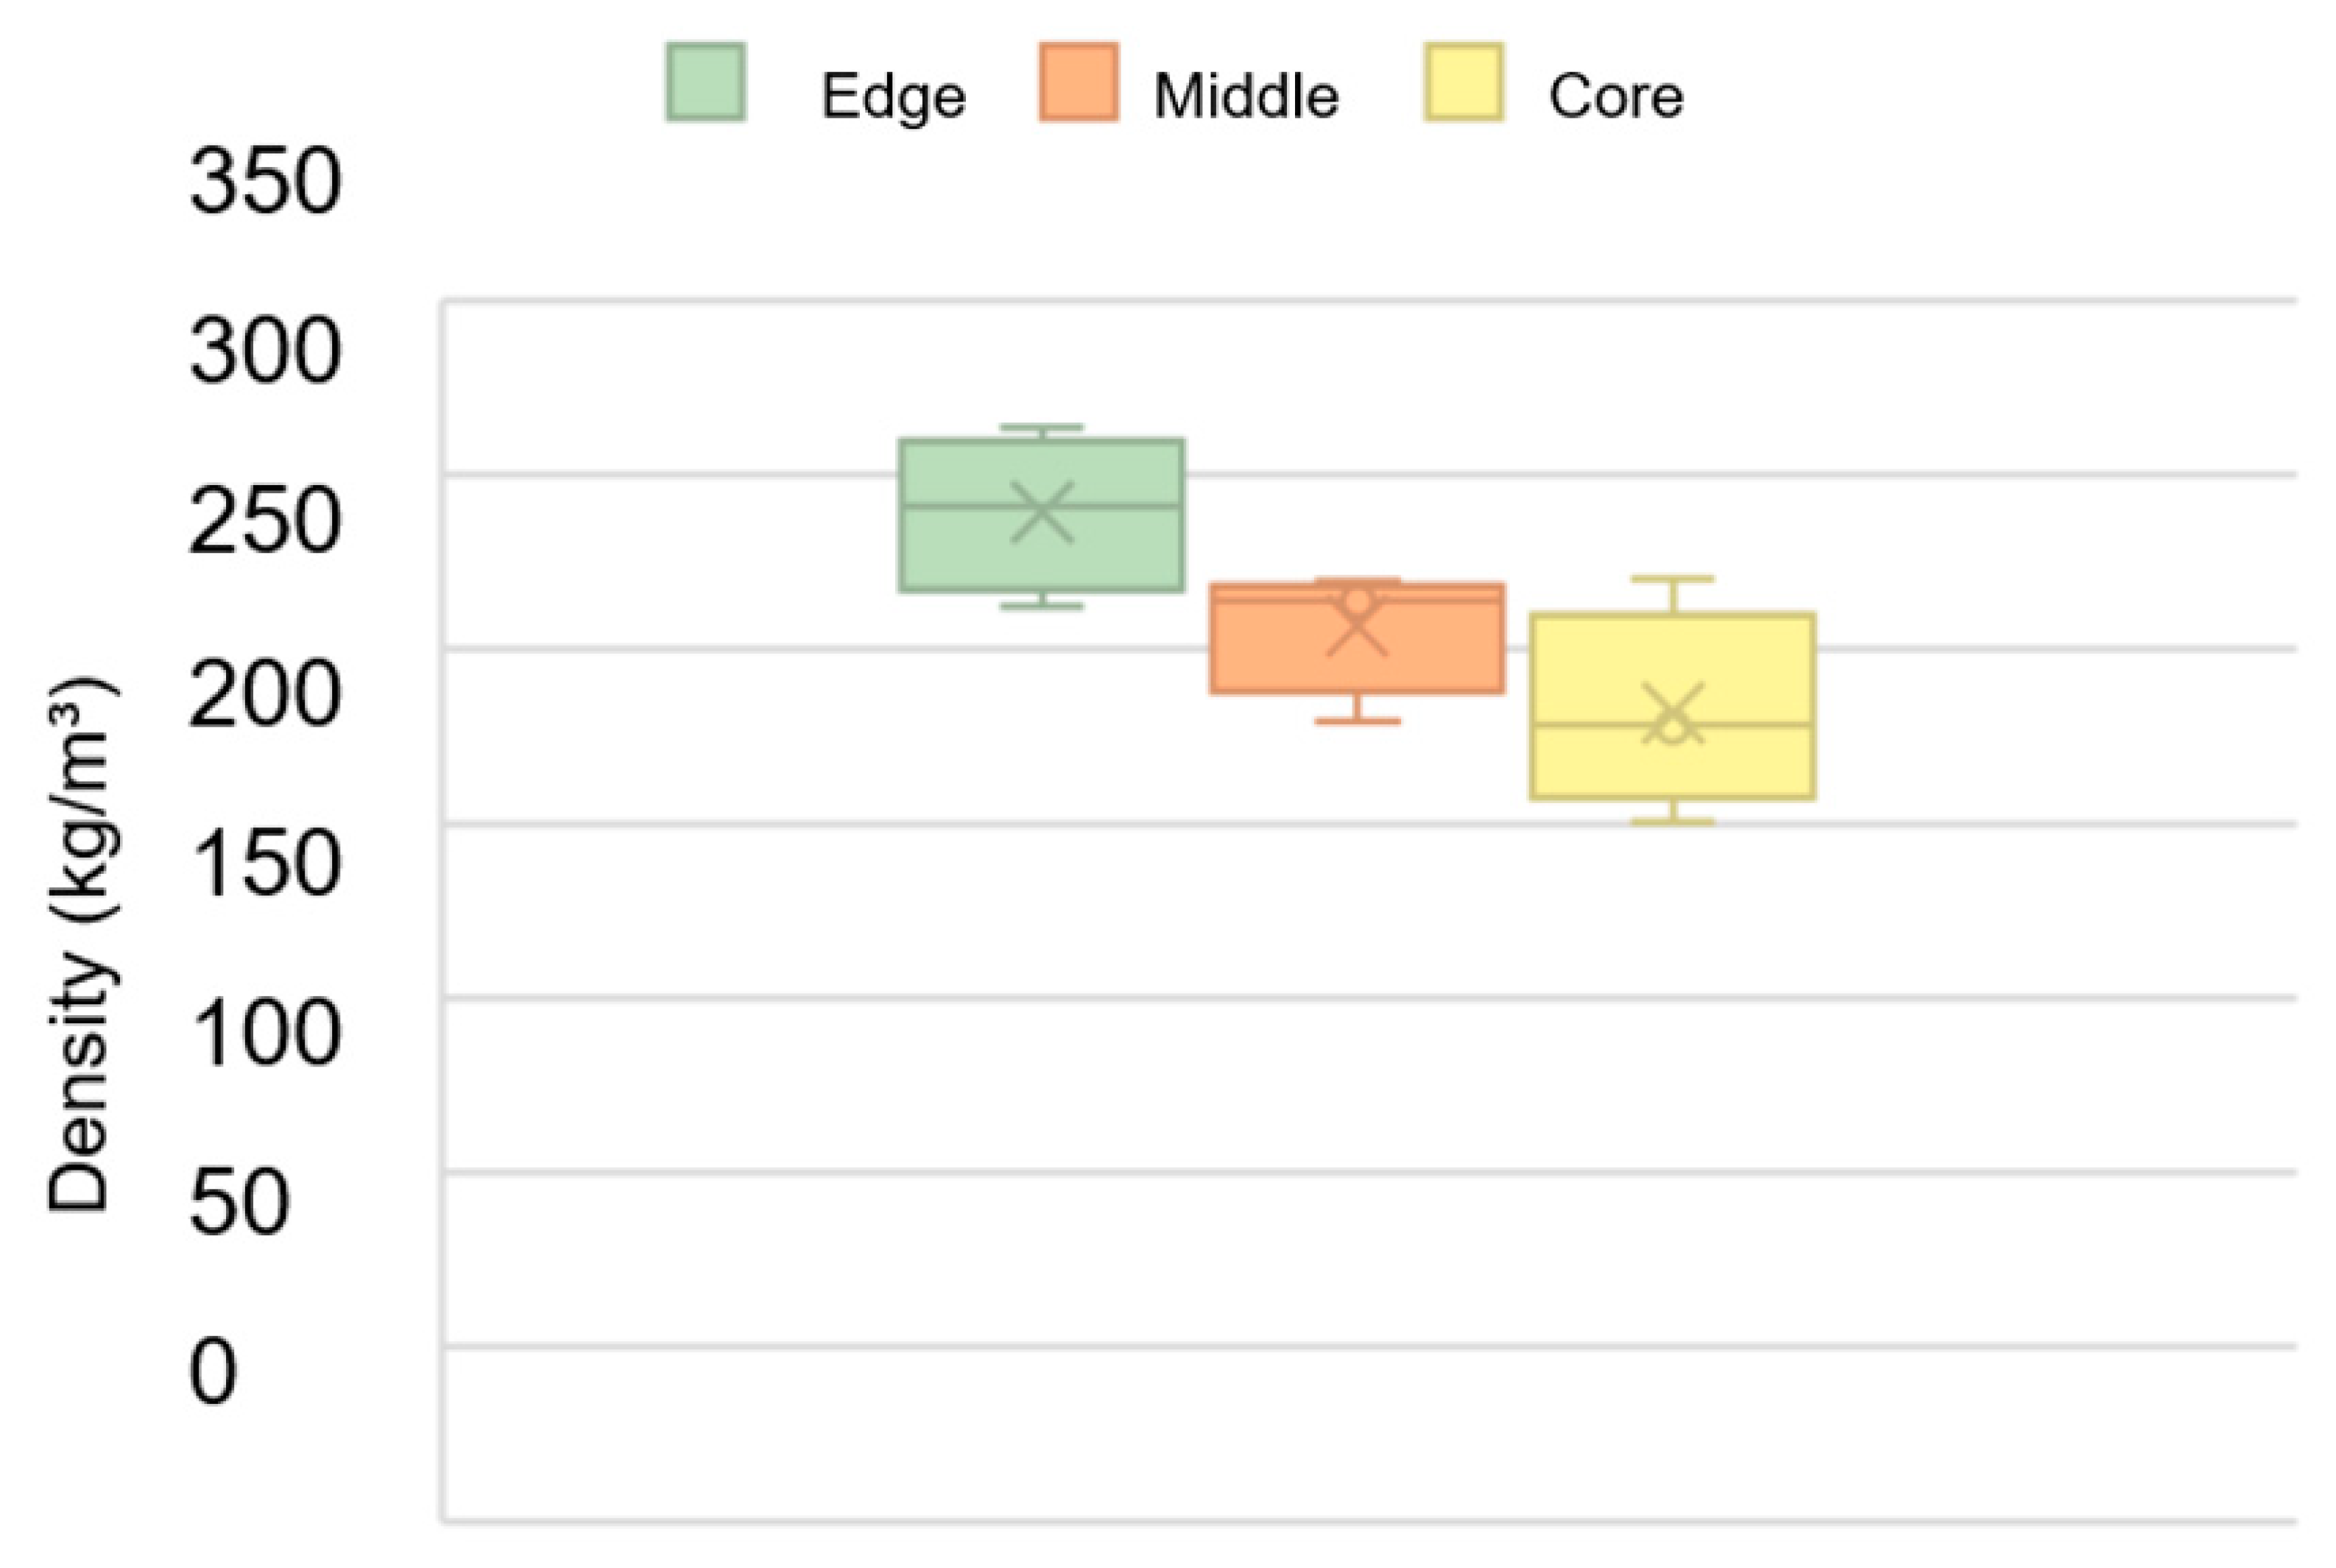Click the Edge legend label

(x=893, y=97)
